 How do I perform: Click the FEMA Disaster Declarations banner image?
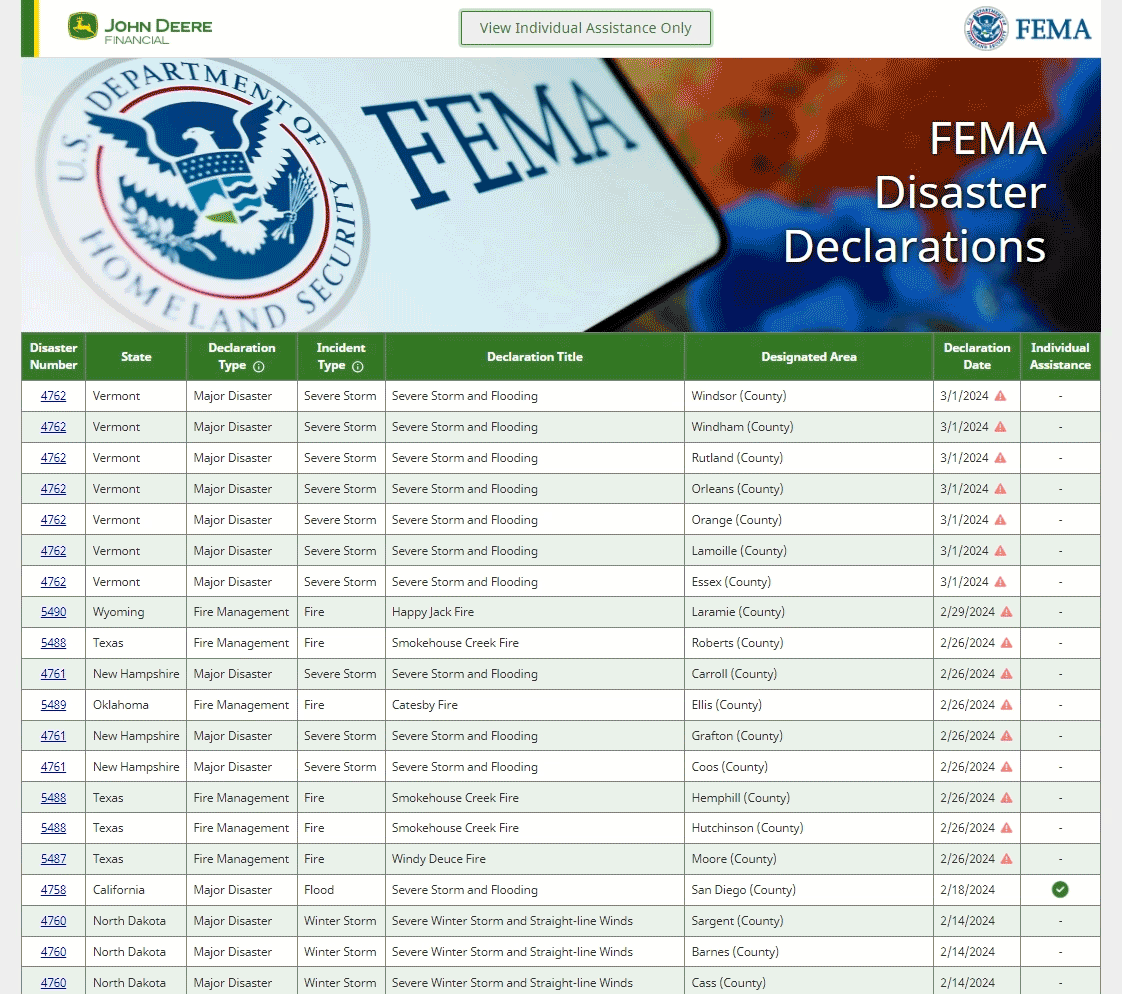tap(560, 195)
